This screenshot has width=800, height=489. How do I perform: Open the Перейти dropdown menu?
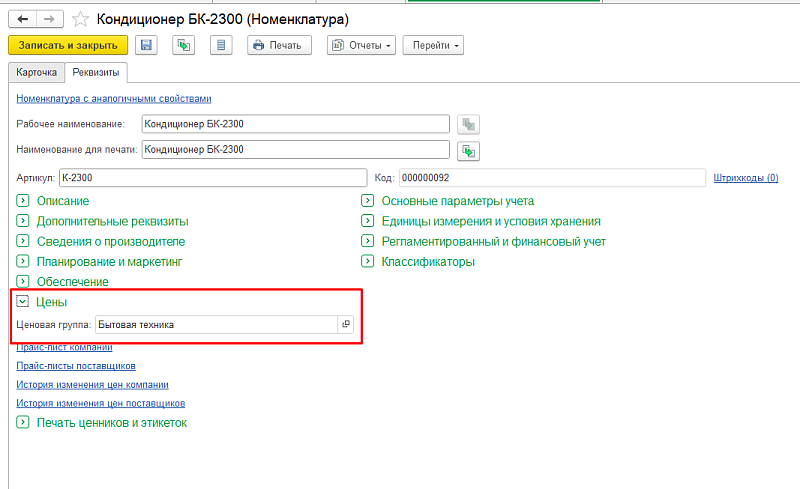[x=433, y=45]
